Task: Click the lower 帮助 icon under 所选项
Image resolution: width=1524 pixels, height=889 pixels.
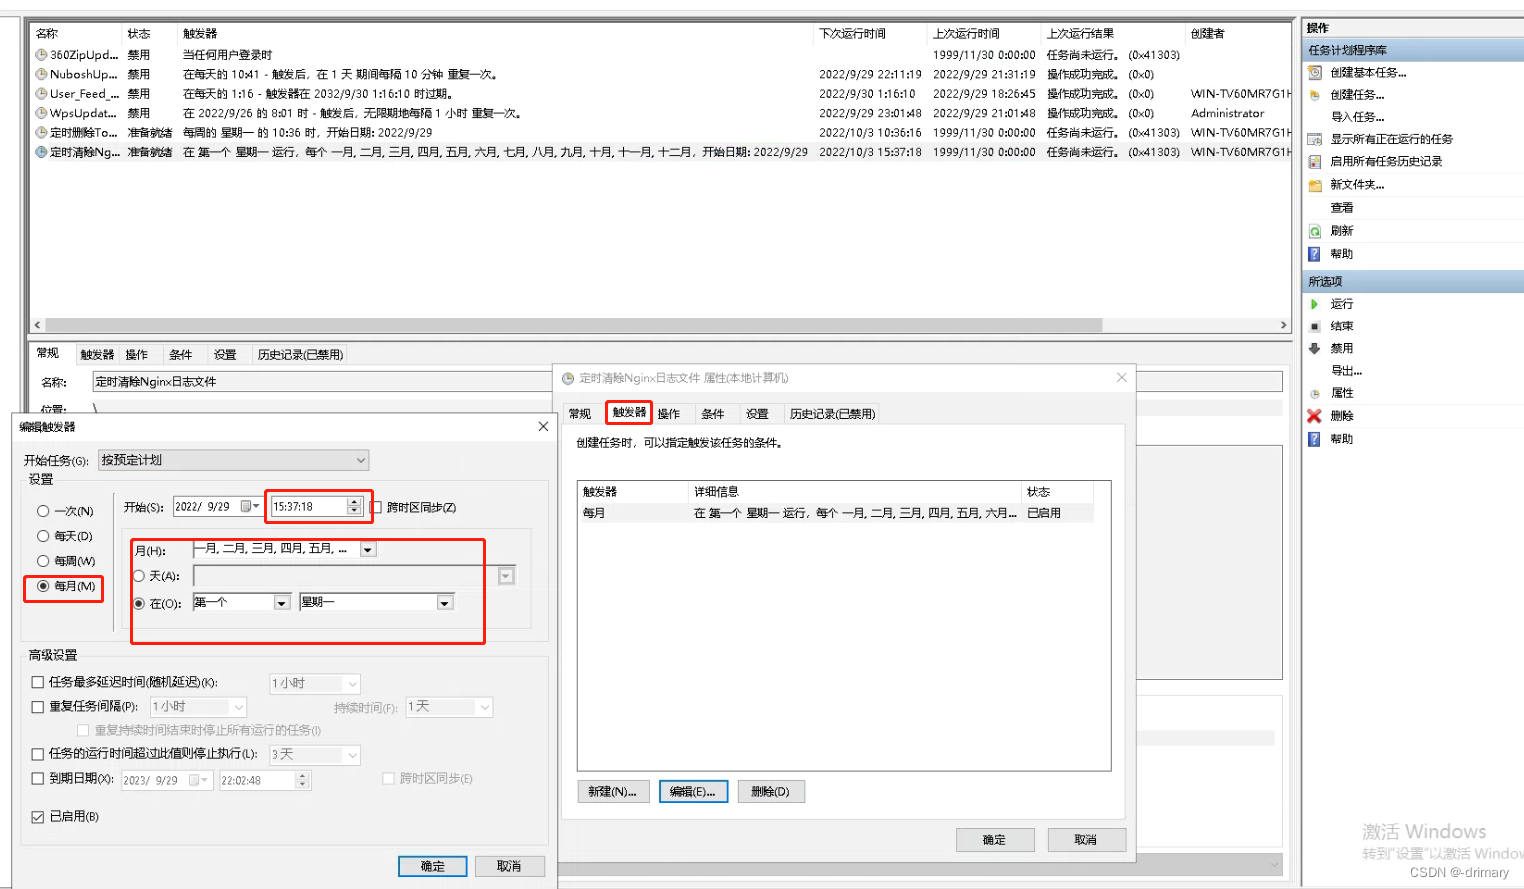Action: [x=1315, y=439]
